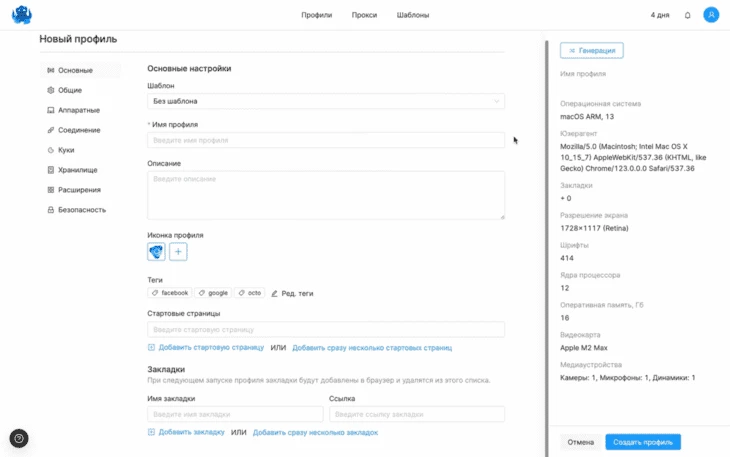Click the pencil icon beside Ред. теги
The height and width of the screenshot is (457, 730).
[x=274, y=294]
